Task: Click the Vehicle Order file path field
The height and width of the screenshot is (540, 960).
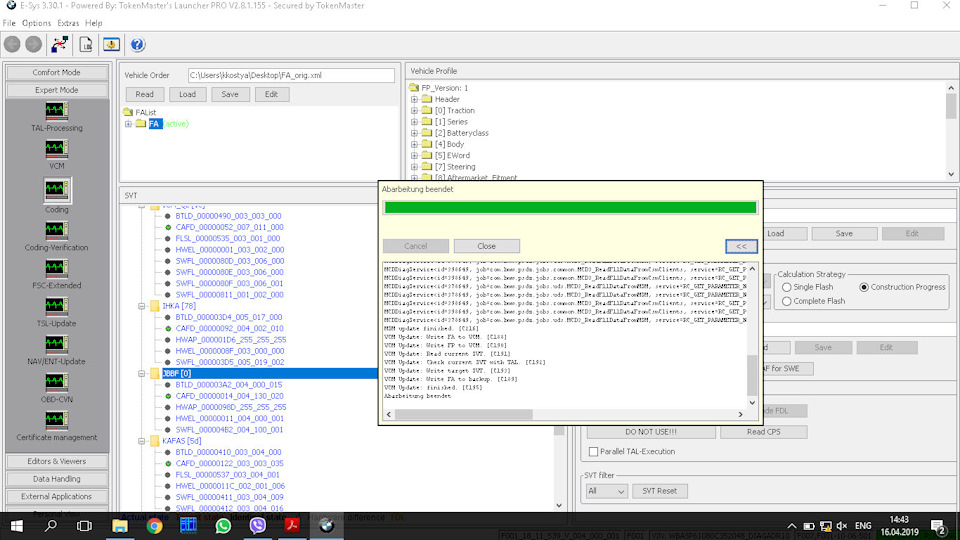Action: point(291,75)
